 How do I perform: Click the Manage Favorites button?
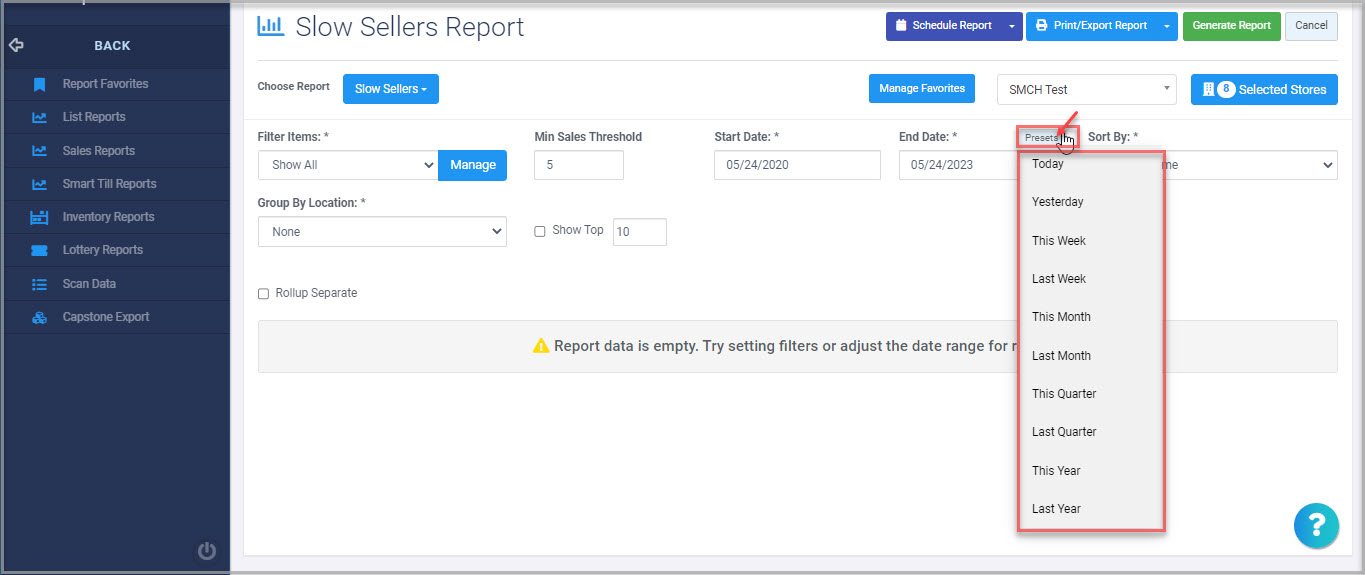pyautogui.click(x=921, y=89)
